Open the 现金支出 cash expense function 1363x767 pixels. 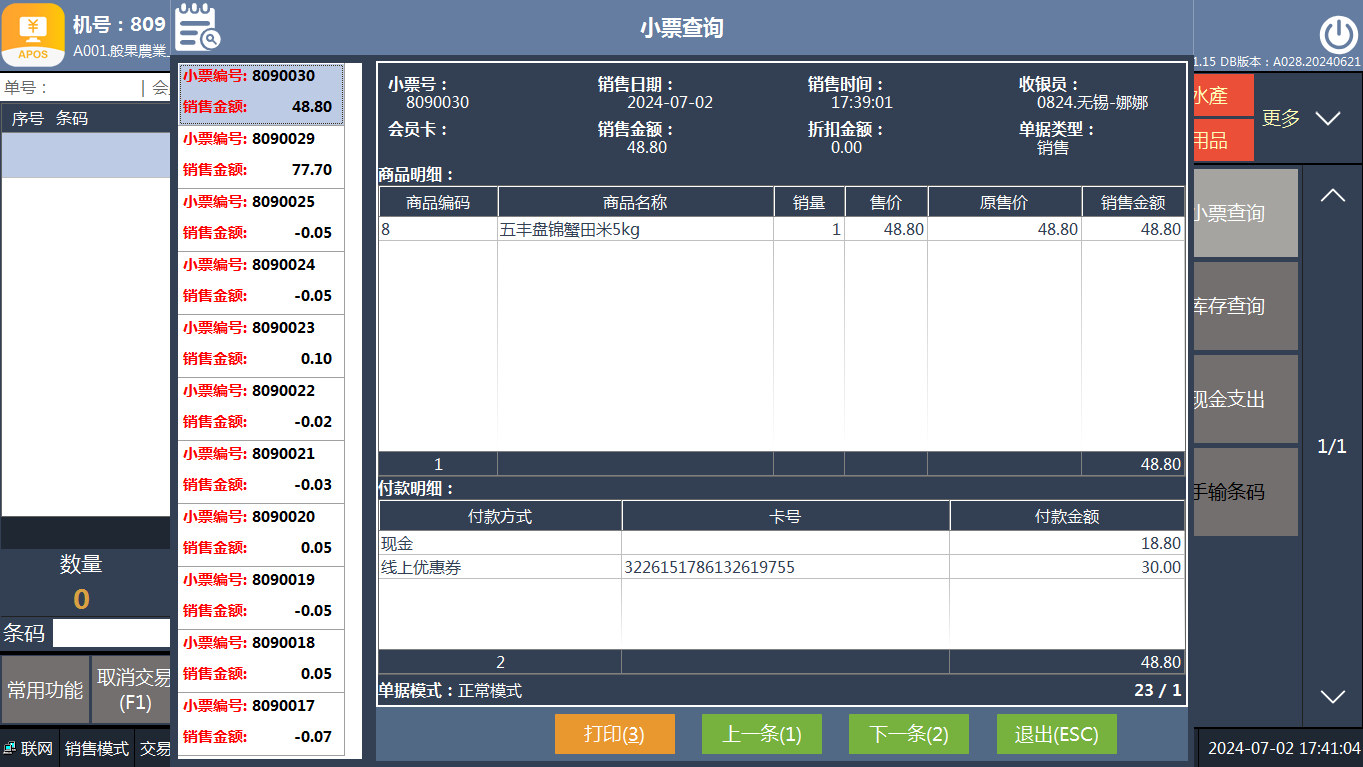click(1245, 399)
